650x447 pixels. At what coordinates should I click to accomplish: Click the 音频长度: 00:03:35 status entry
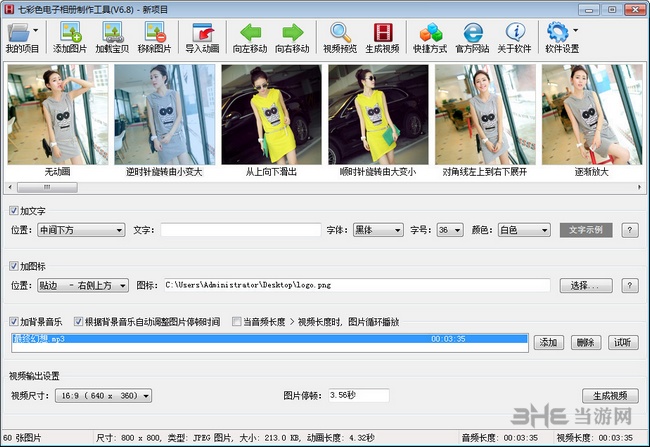click(500, 438)
